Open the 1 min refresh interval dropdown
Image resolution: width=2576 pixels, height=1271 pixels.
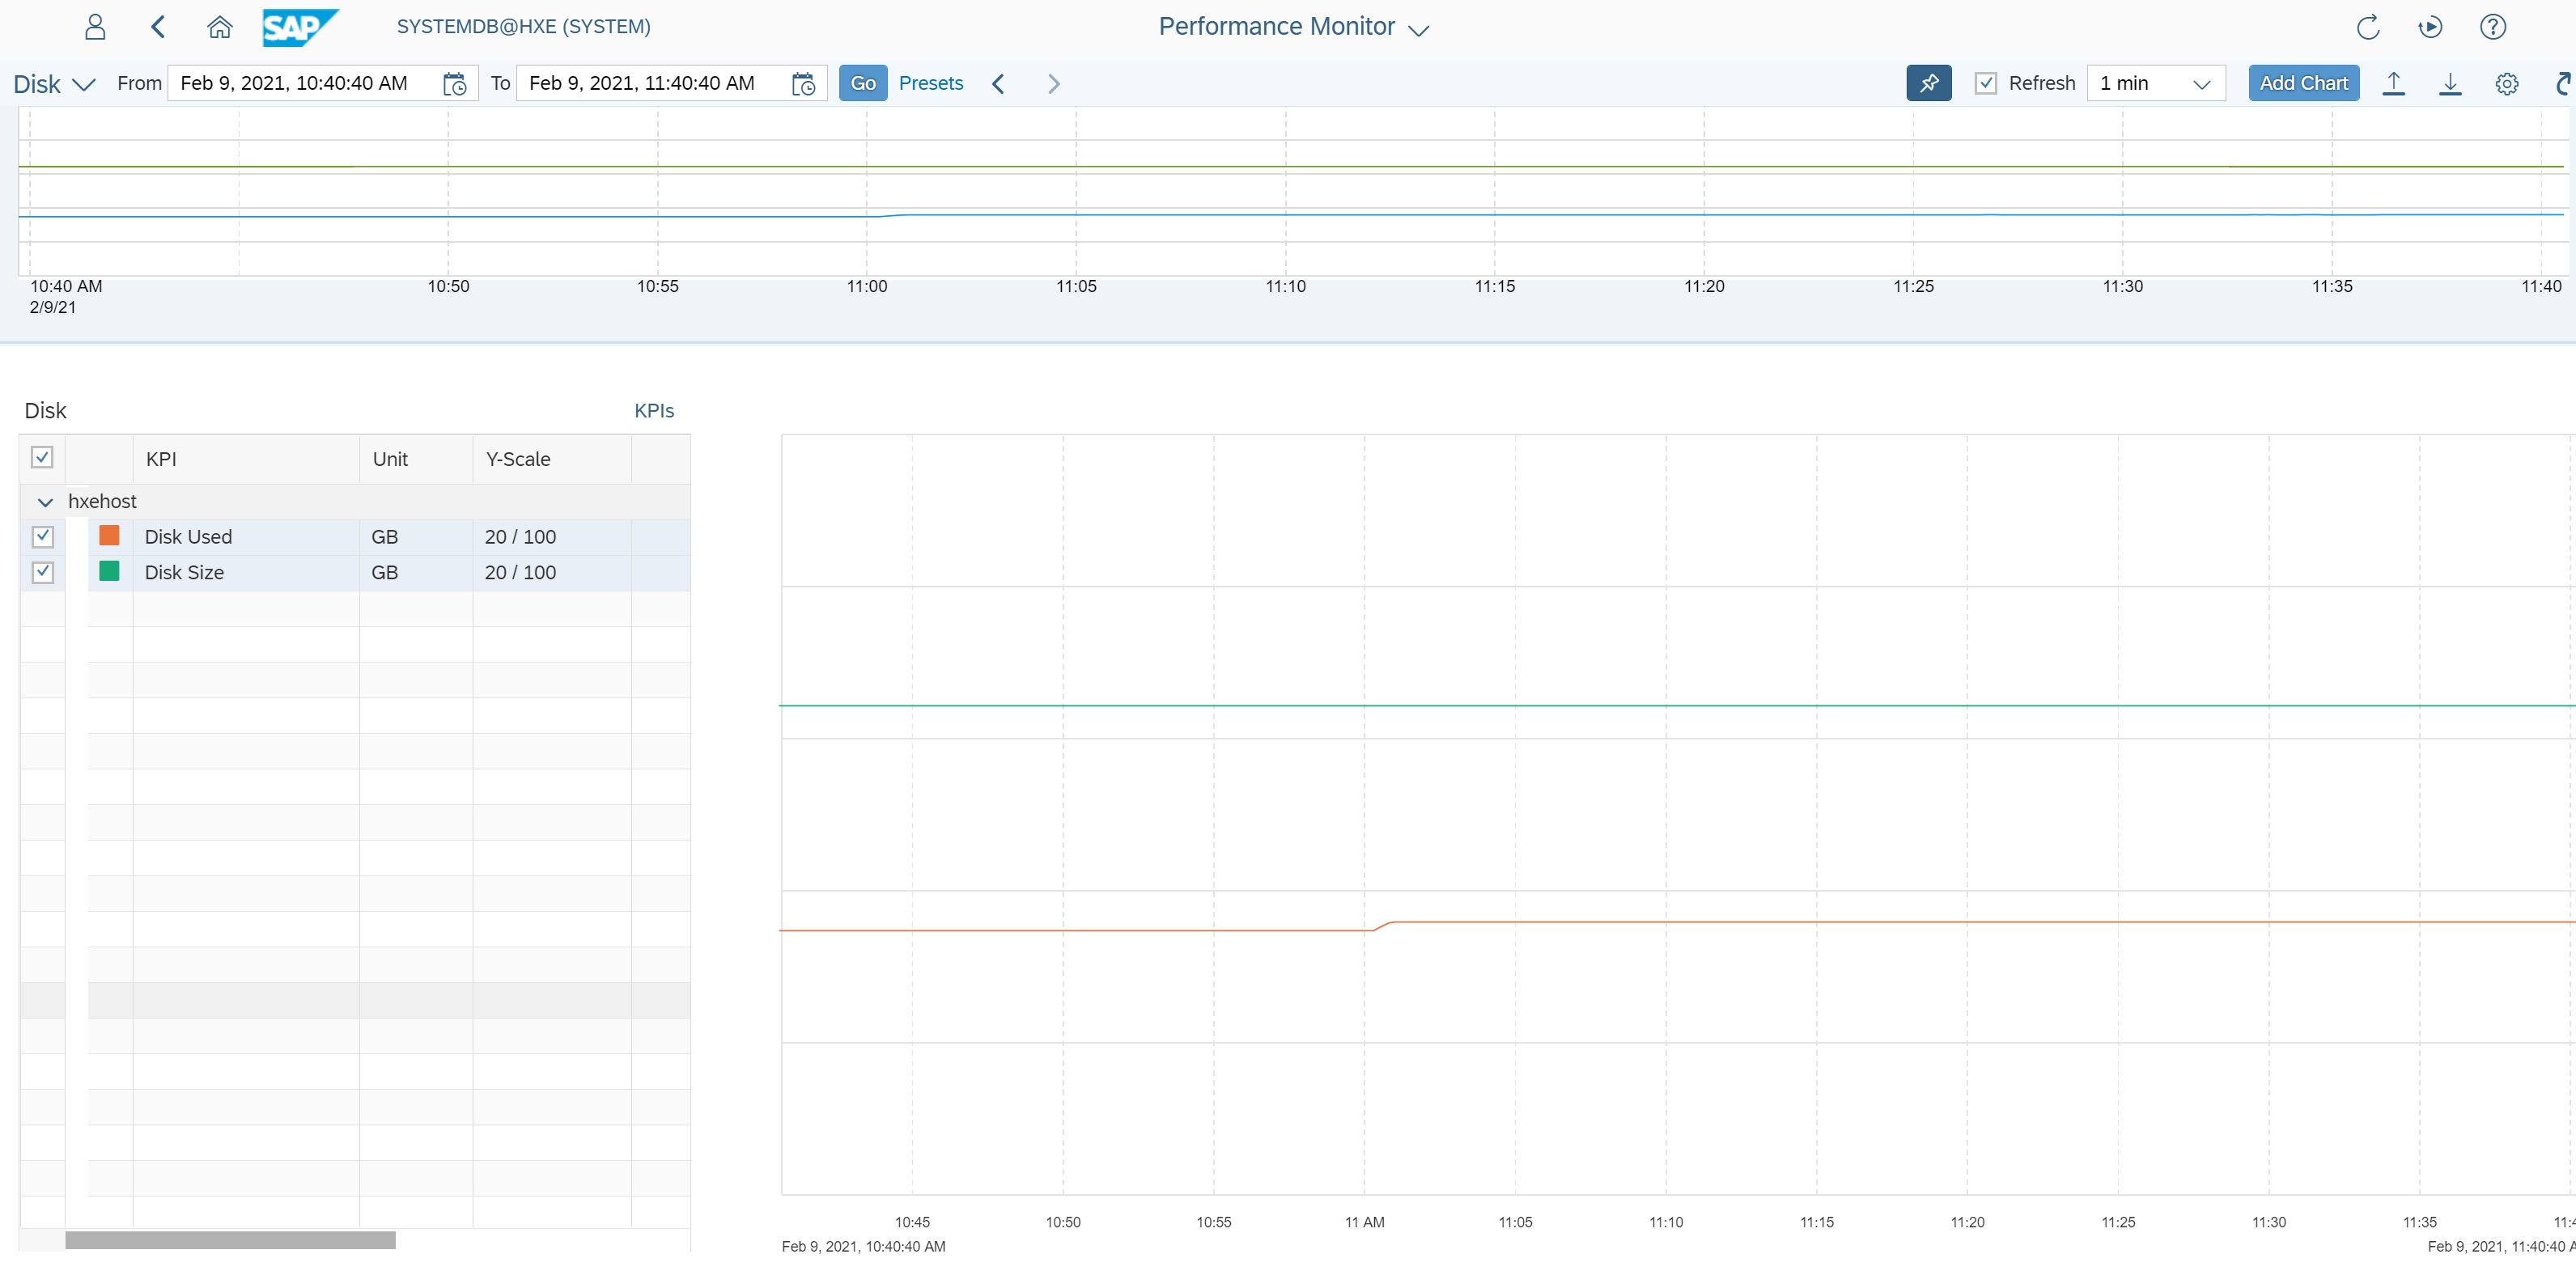(x=2155, y=83)
